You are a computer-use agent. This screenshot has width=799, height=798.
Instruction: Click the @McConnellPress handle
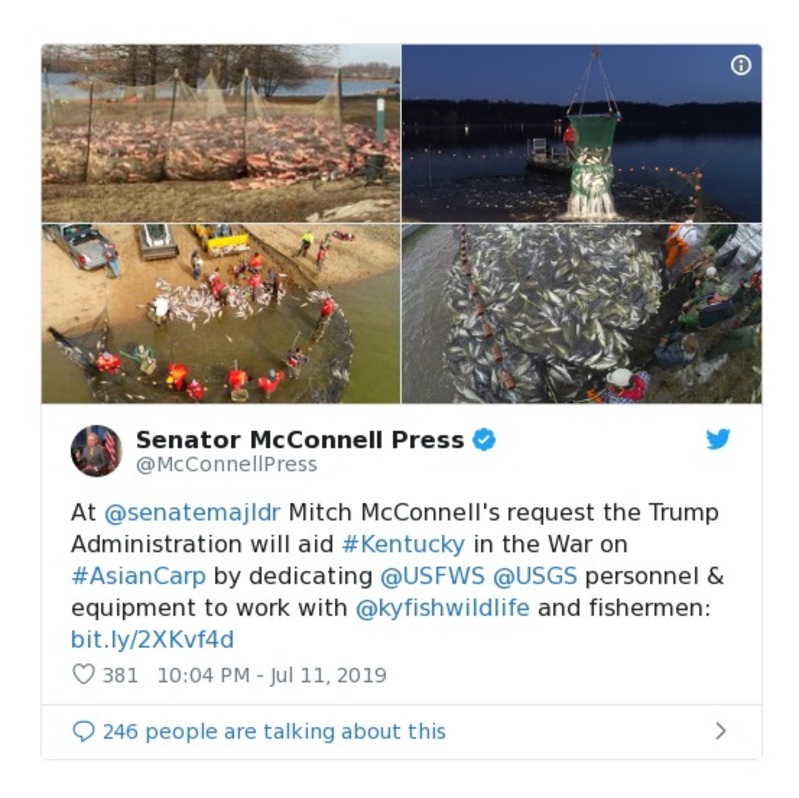coord(227,464)
